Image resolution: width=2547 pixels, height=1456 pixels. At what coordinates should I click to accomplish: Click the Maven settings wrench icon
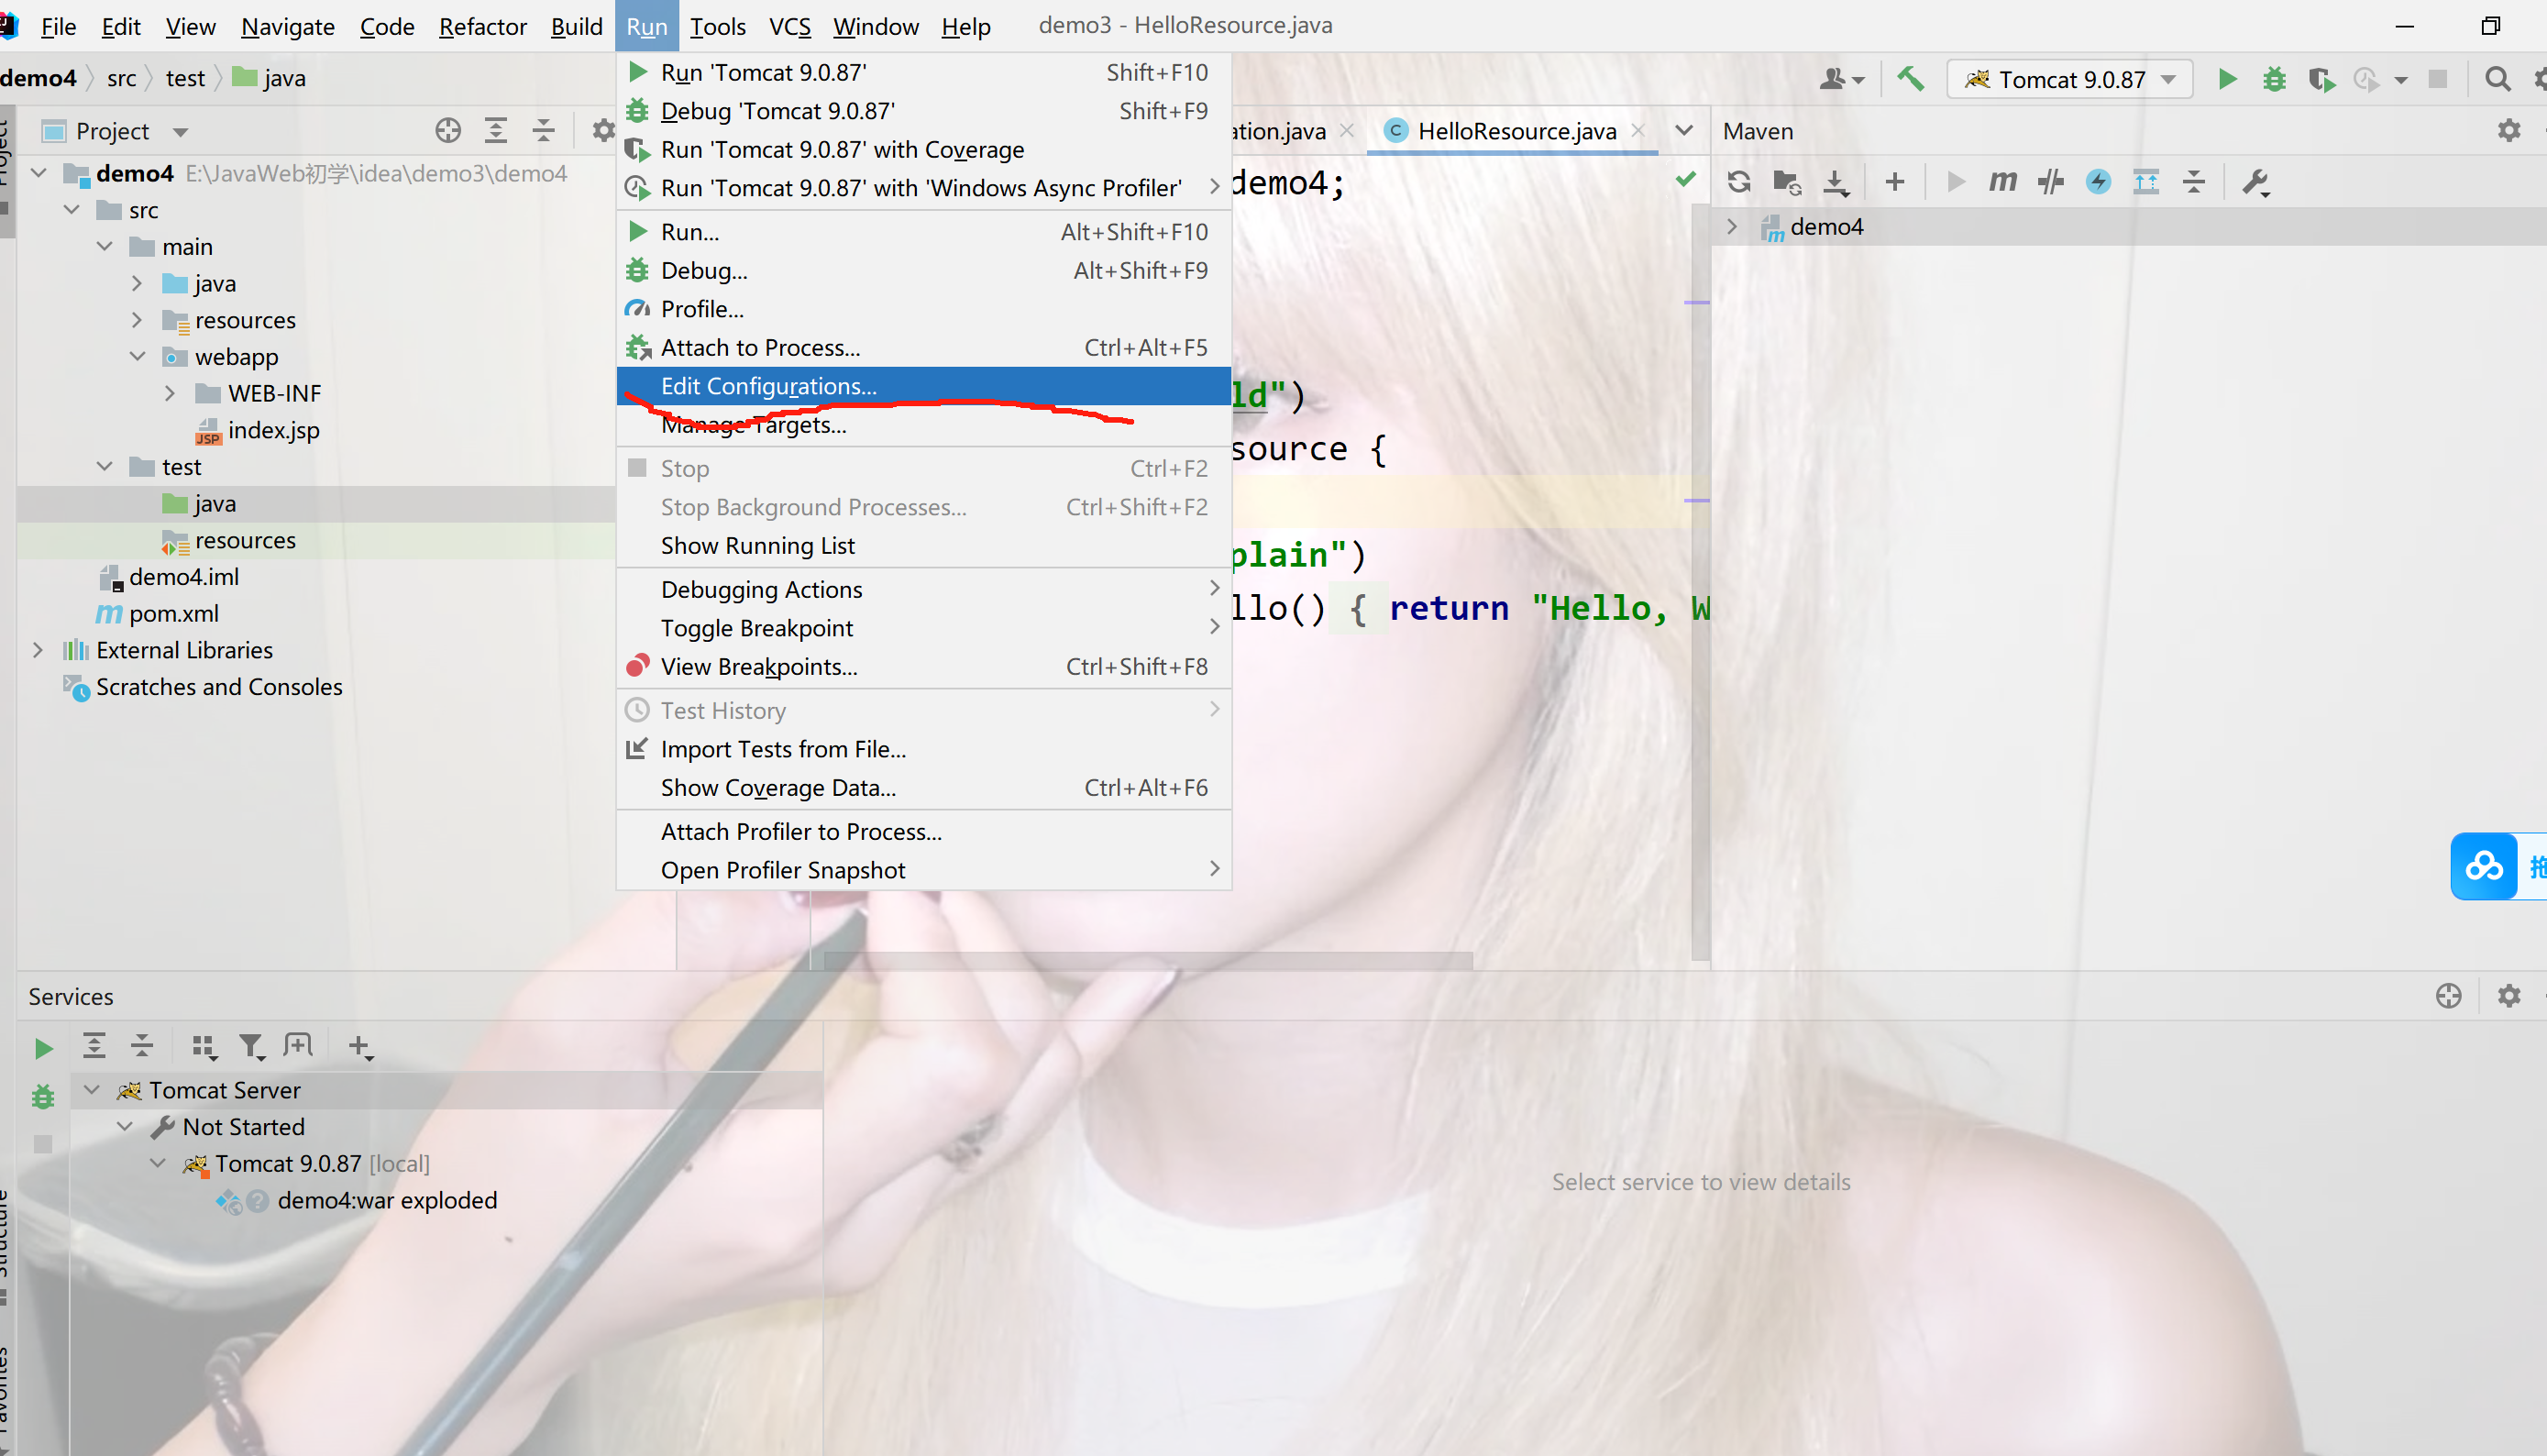point(2255,182)
